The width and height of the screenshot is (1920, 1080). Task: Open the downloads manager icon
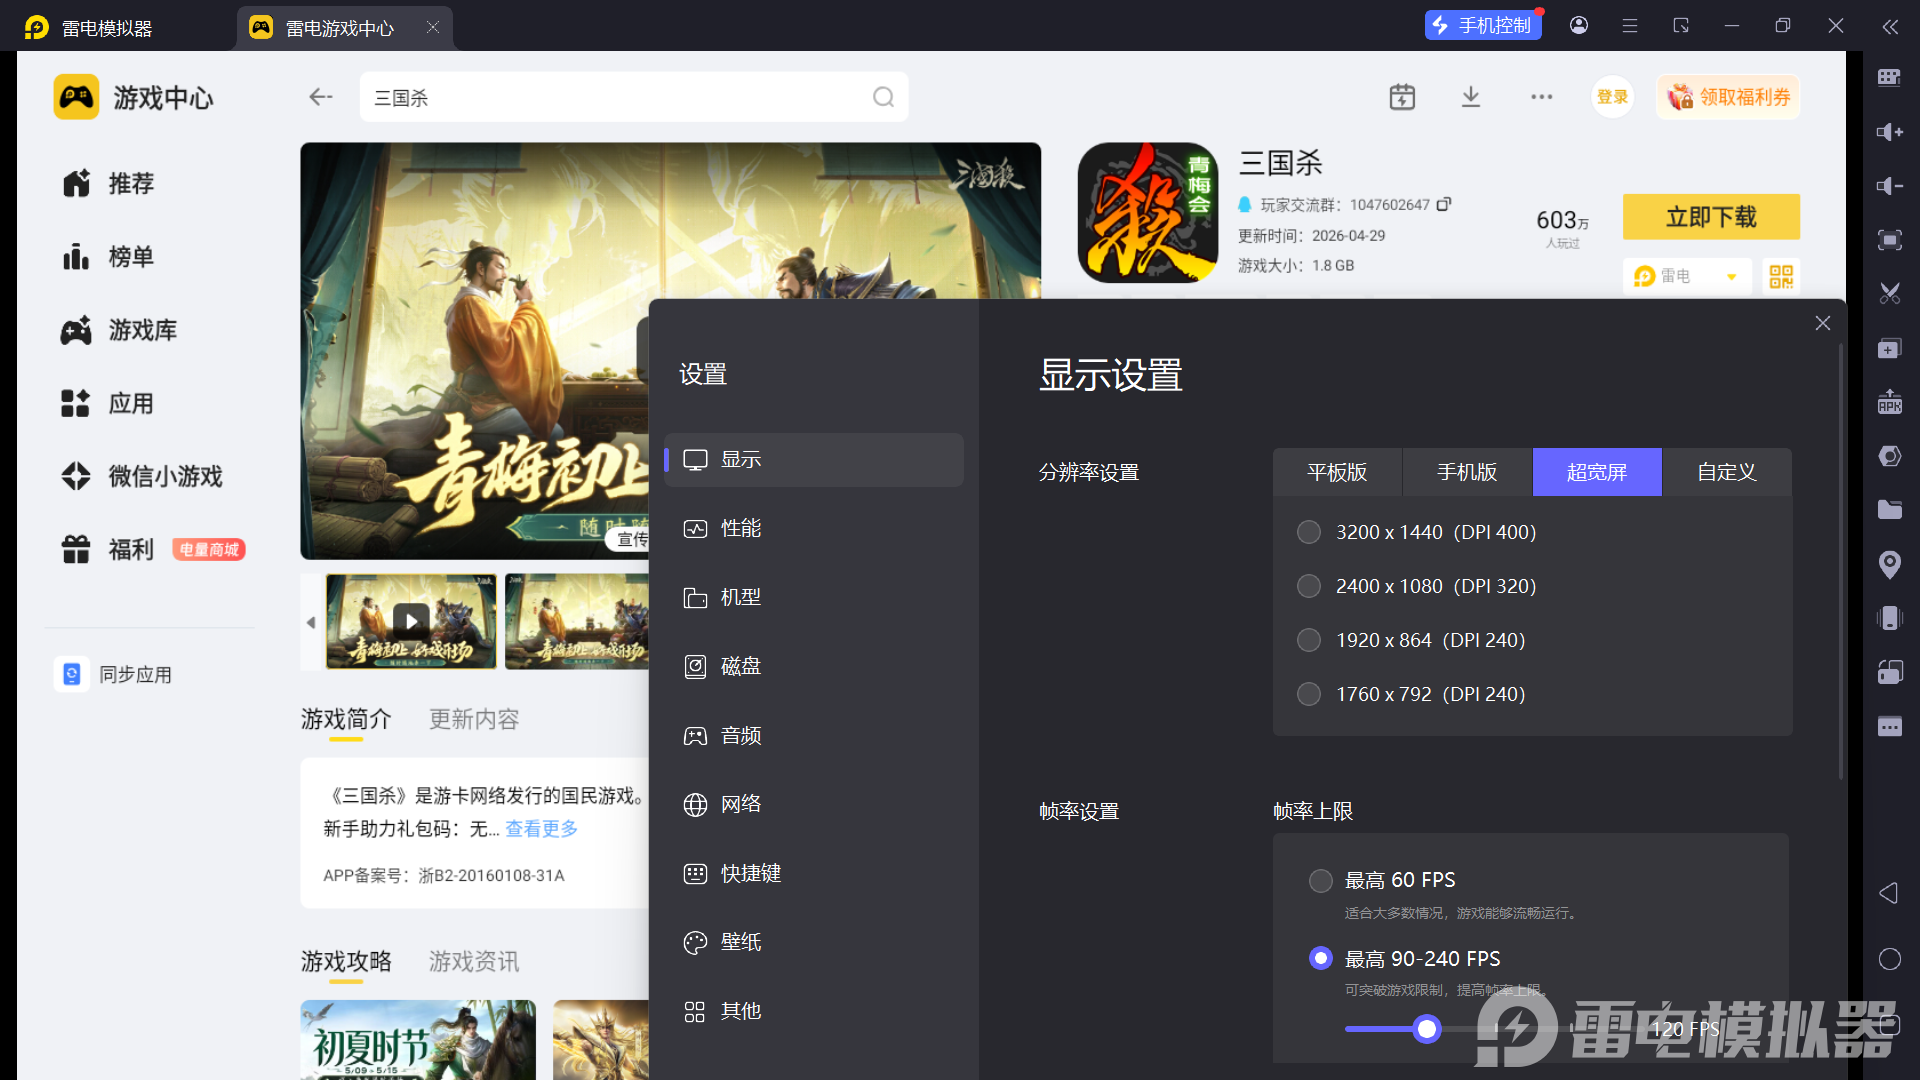(x=1471, y=97)
